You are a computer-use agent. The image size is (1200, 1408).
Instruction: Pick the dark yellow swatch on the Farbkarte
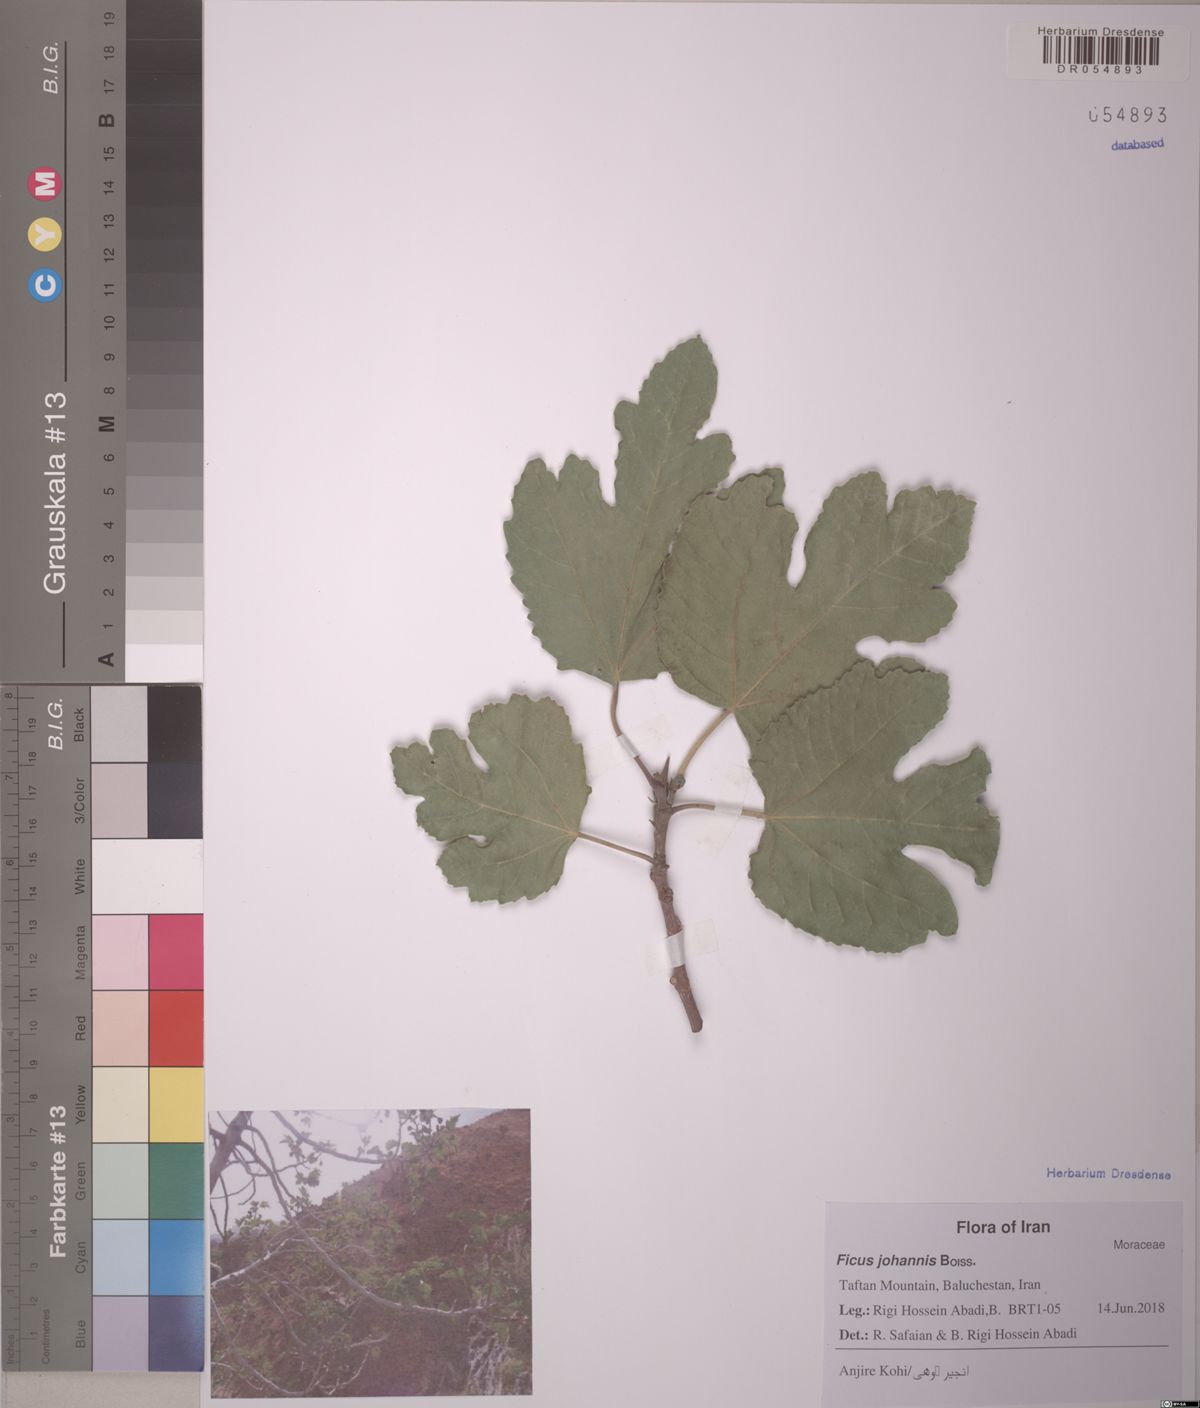coord(175,1104)
